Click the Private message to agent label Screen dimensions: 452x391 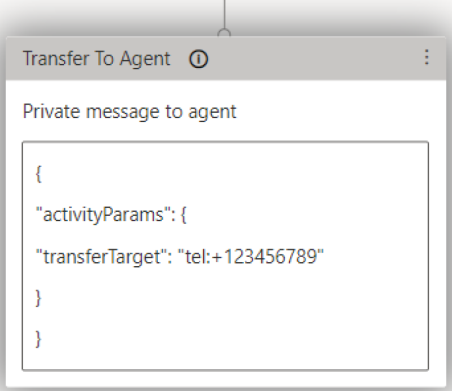[x=129, y=111]
